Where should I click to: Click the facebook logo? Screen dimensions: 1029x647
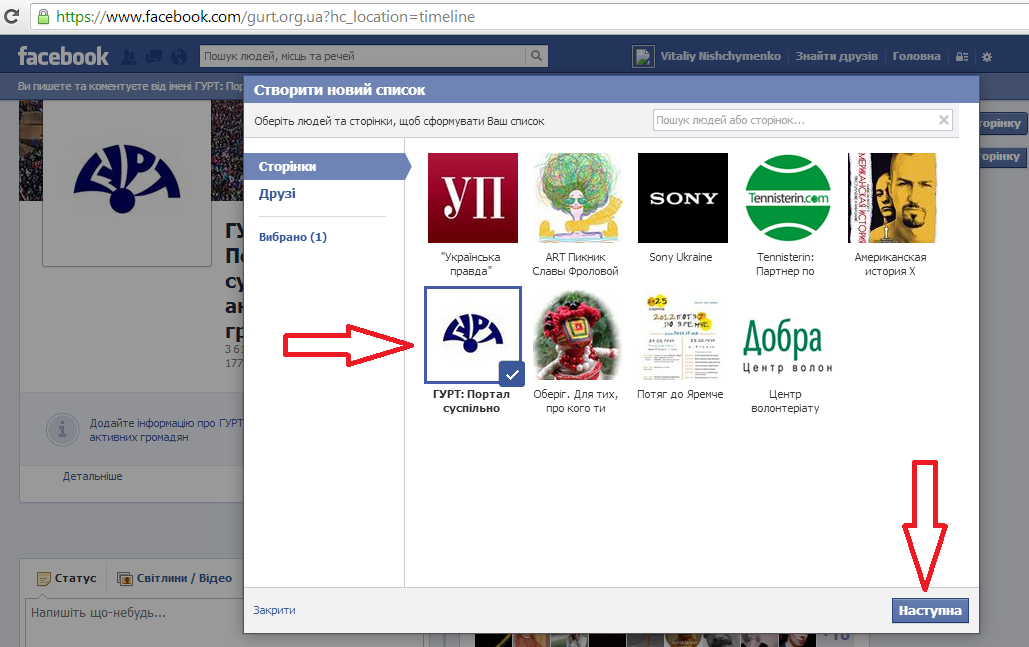(63, 56)
